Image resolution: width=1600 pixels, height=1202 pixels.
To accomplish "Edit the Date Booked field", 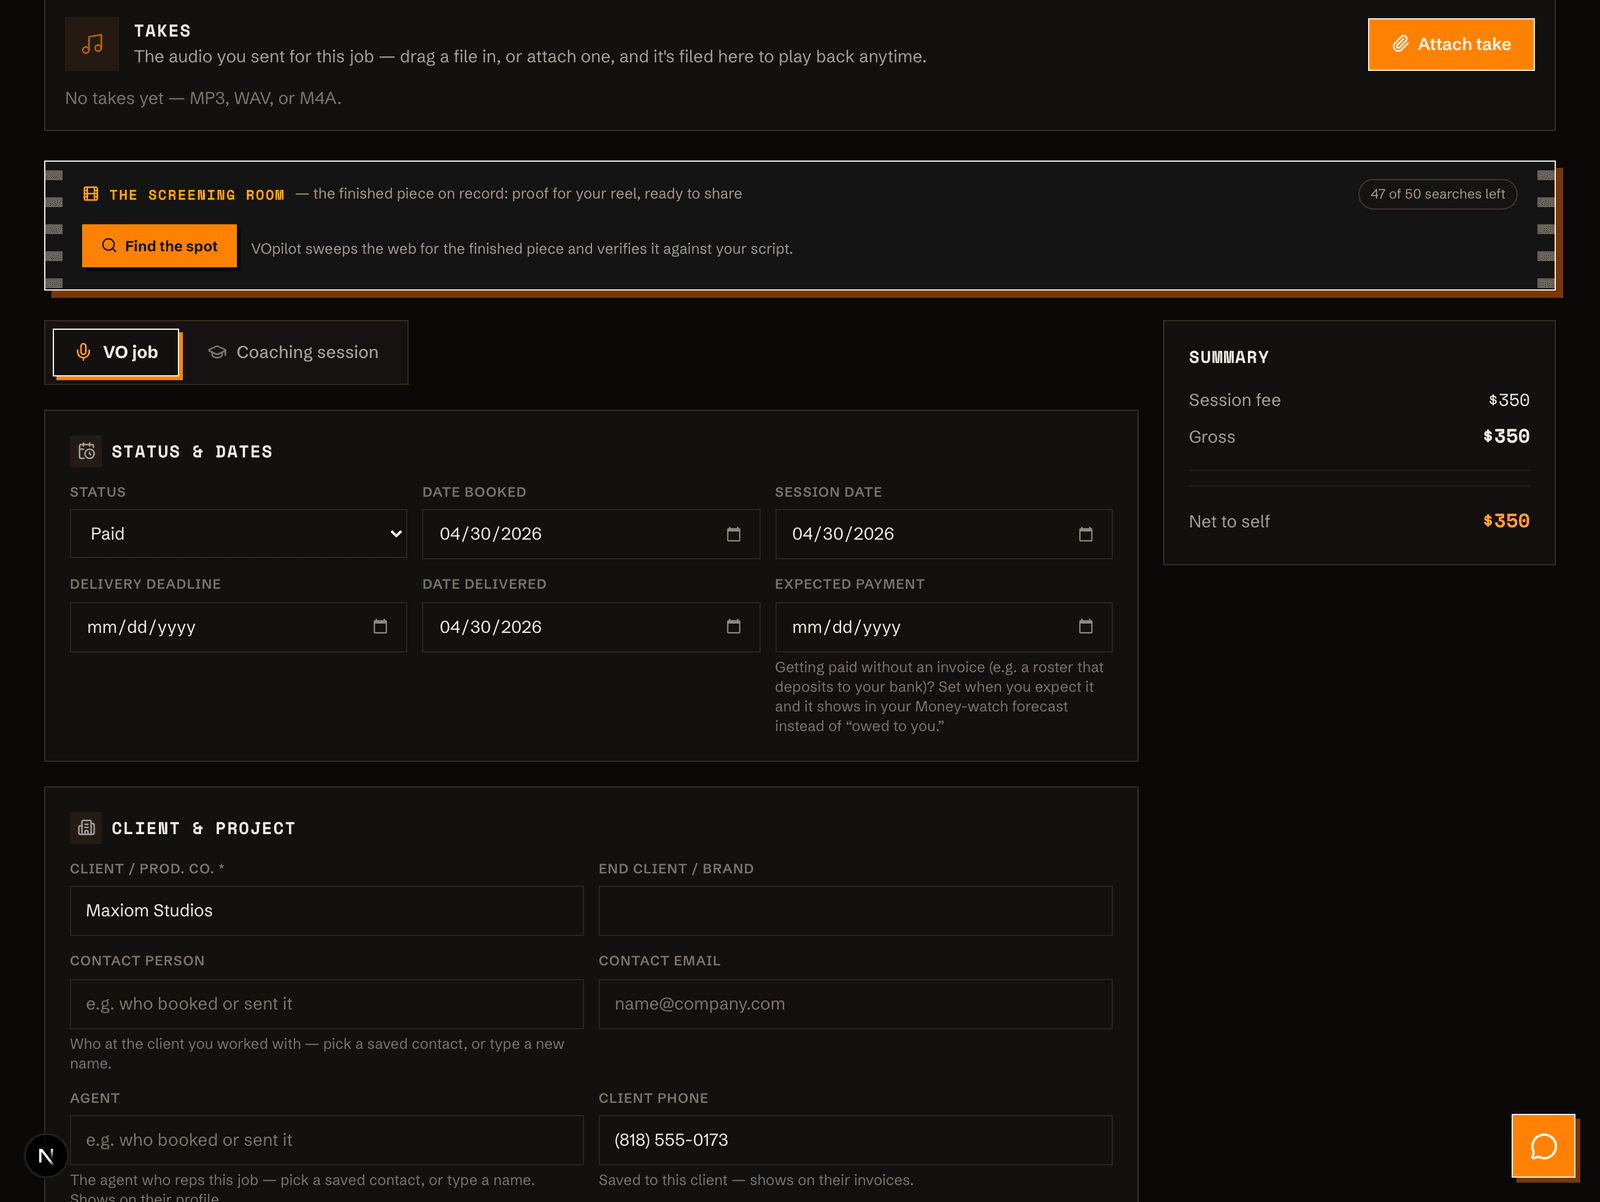I will coord(591,534).
